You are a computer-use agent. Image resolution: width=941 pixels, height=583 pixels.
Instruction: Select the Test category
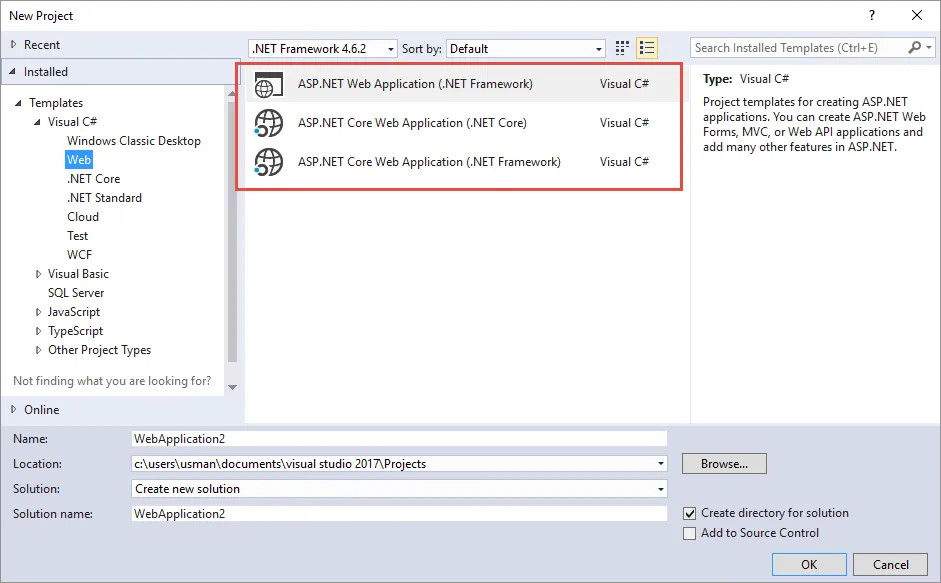point(77,236)
